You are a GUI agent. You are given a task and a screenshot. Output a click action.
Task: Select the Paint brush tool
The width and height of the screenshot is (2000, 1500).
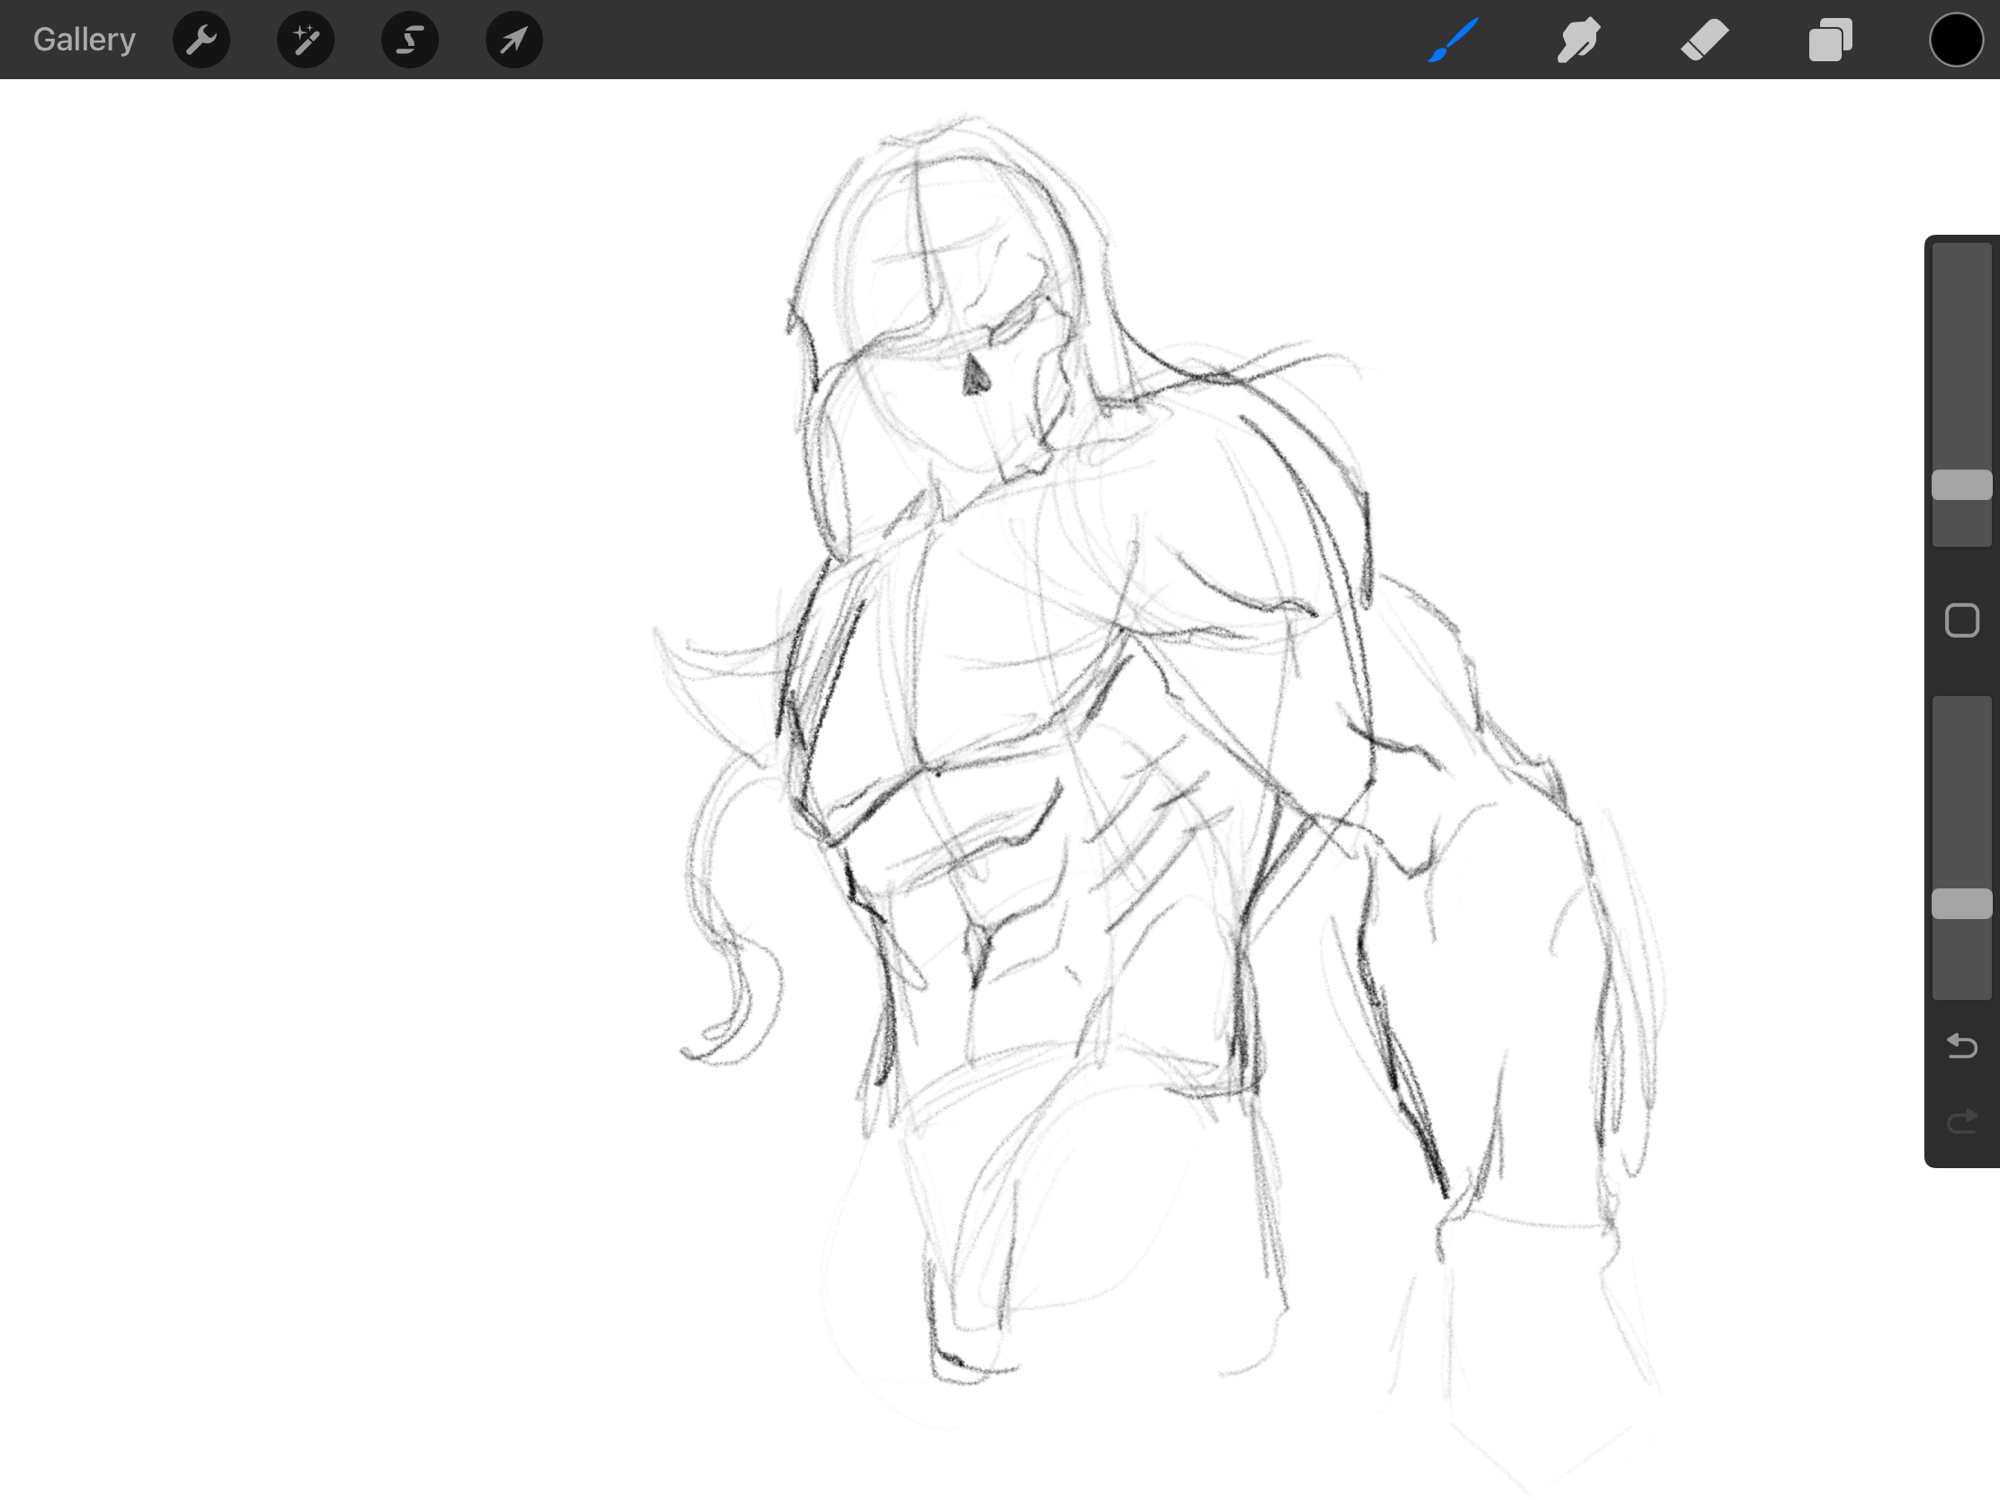point(1453,40)
